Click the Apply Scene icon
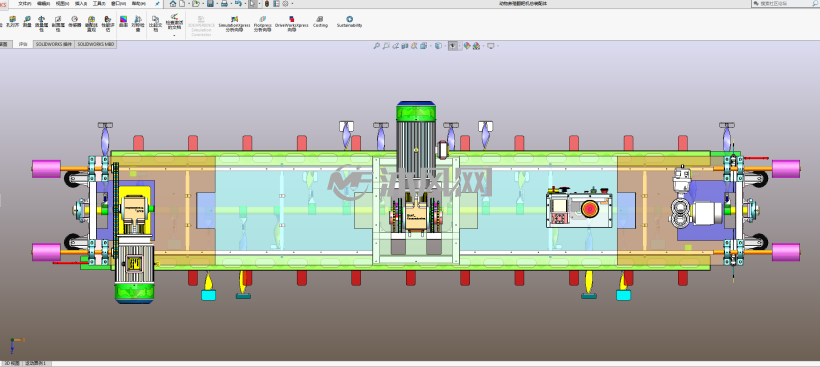This screenshot has height=367, width=820. coord(476,46)
